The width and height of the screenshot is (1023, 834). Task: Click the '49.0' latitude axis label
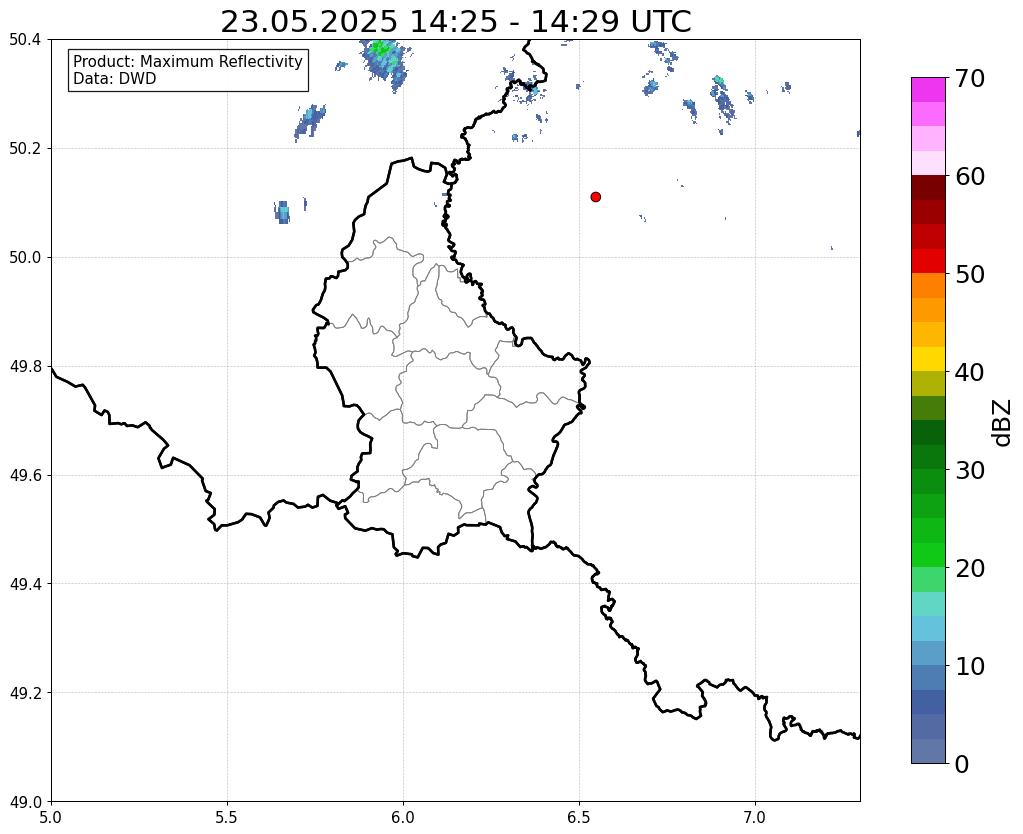(25, 802)
